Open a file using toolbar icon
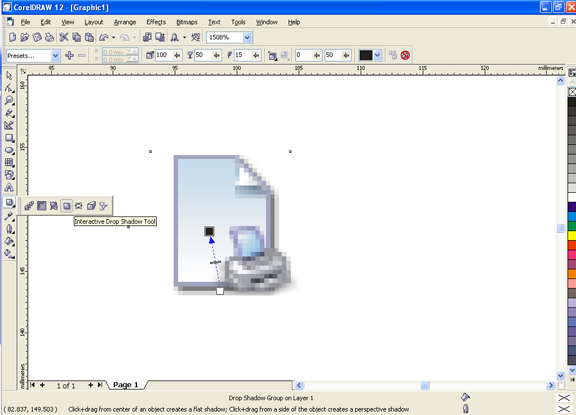The height and width of the screenshot is (415, 576). point(25,37)
